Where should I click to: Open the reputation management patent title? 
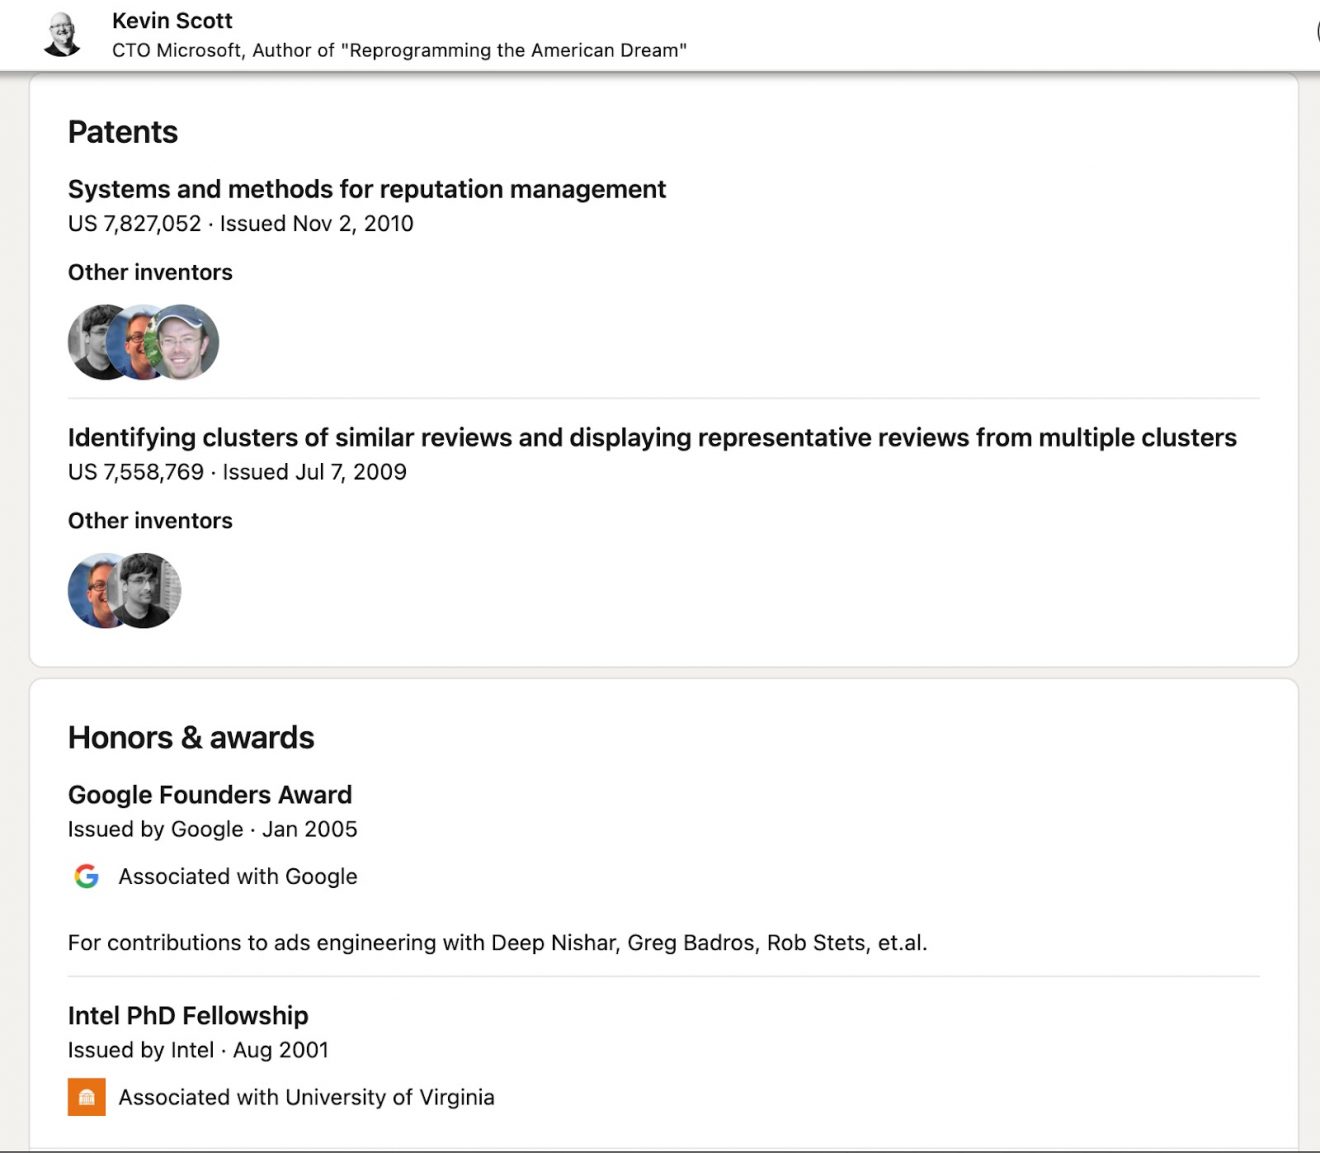tap(366, 189)
